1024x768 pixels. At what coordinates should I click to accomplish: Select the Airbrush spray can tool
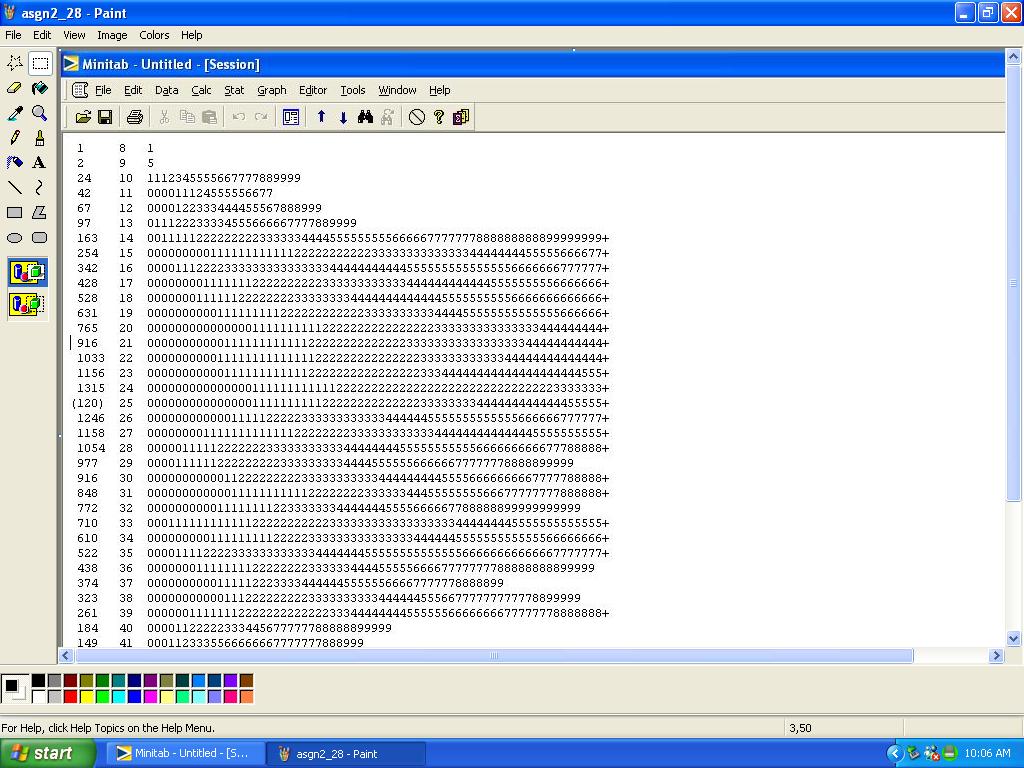[x=15, y=162]
